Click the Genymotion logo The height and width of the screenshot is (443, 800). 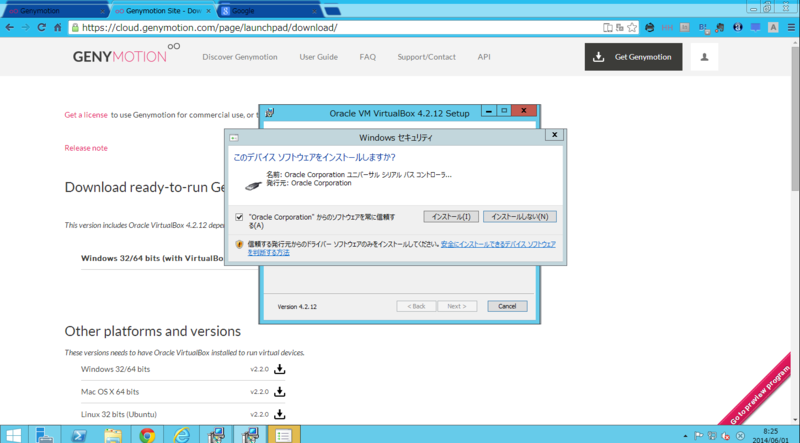[x=126, y=54]
